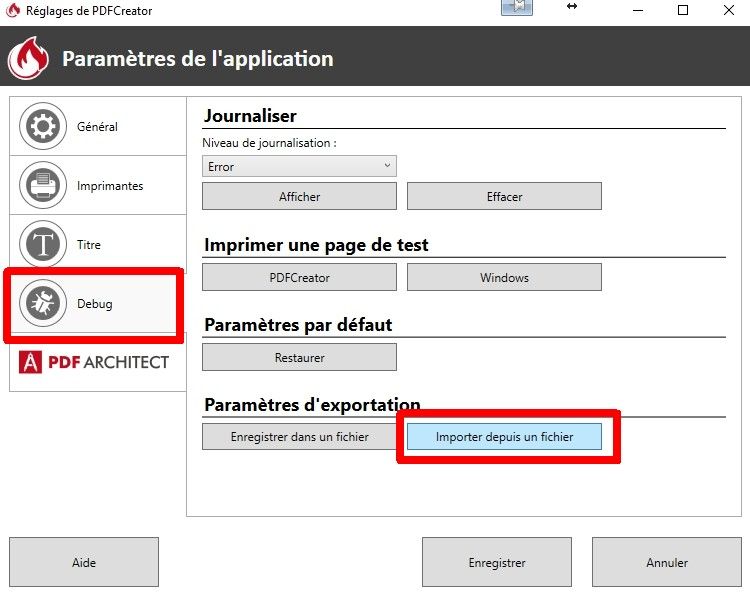
Task: Select the Titre tab label
Action: (89, 244)
